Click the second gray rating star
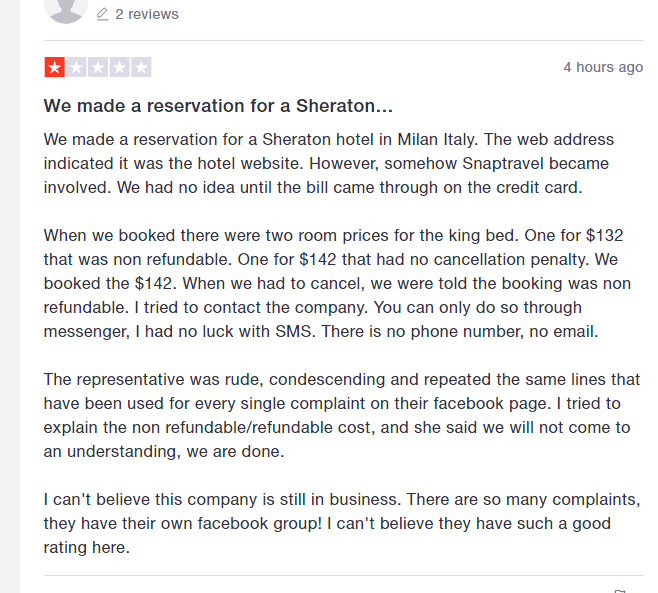The image size is (658, 593). point(76,67)
